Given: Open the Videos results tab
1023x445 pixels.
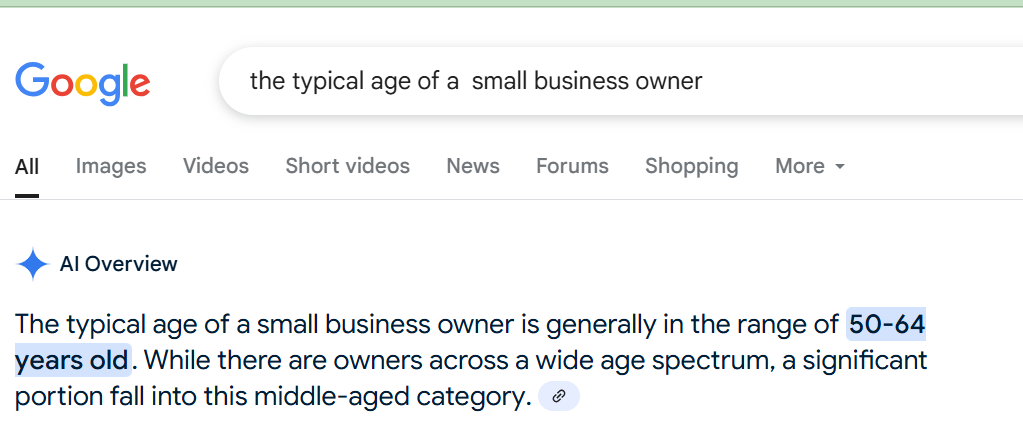Looking at the screenshot, I should pyautogui.click(x=216, y=166).
